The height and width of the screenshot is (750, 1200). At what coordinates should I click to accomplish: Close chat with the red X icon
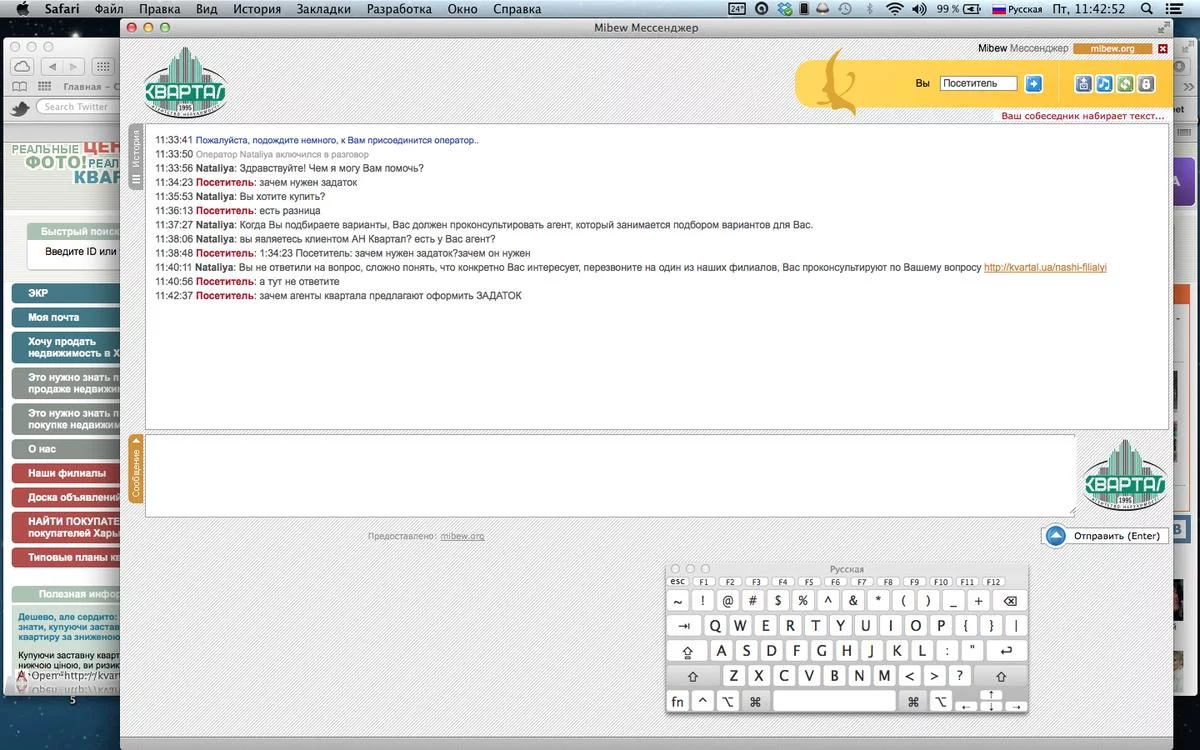(1163, 48)
